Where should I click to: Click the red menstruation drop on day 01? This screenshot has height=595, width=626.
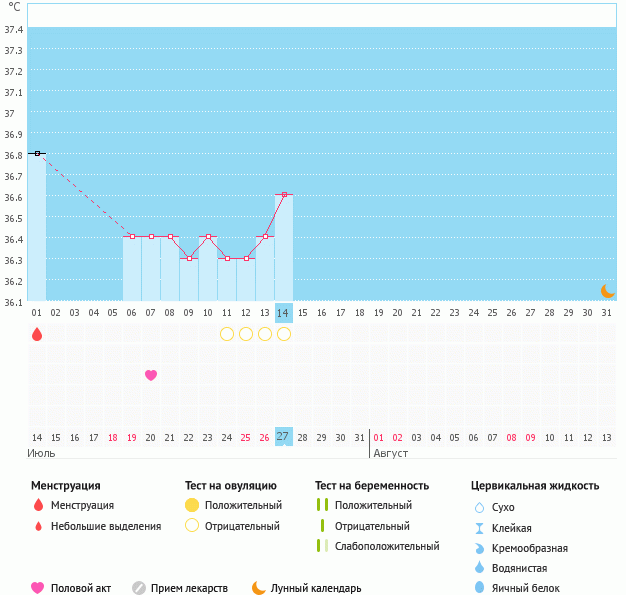(x=37, y=334)
